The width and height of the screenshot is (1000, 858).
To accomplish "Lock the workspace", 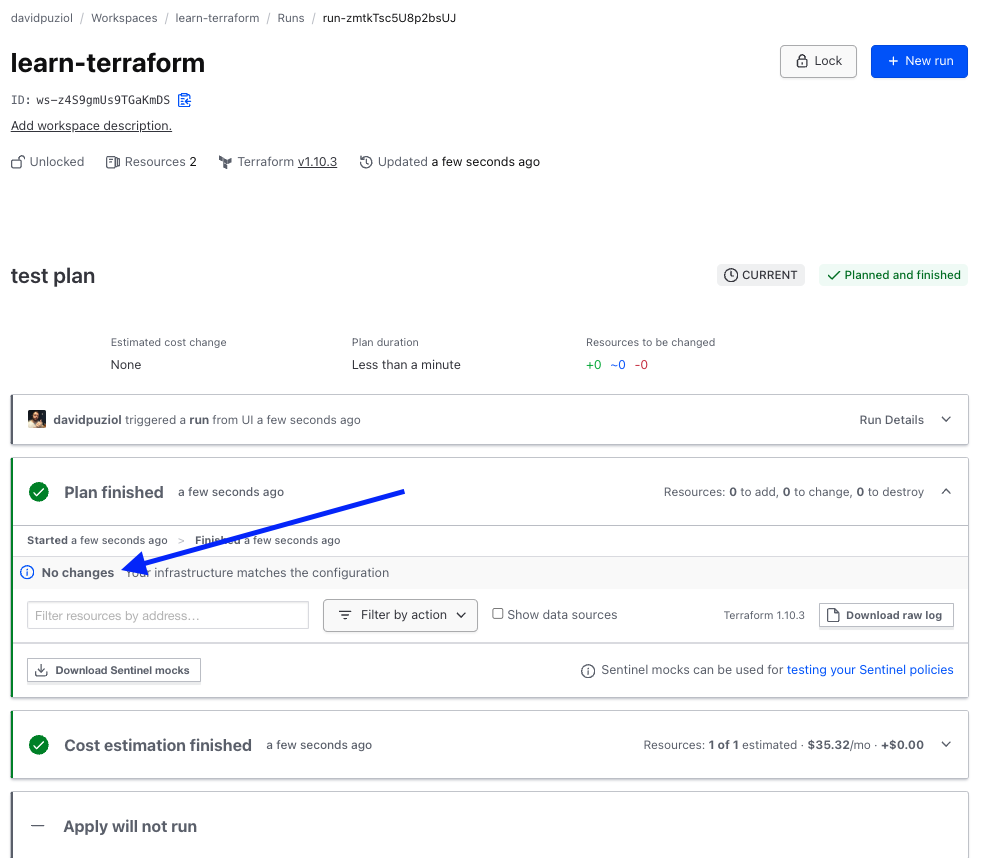I will pyautogui.click(x=818, y=61).
